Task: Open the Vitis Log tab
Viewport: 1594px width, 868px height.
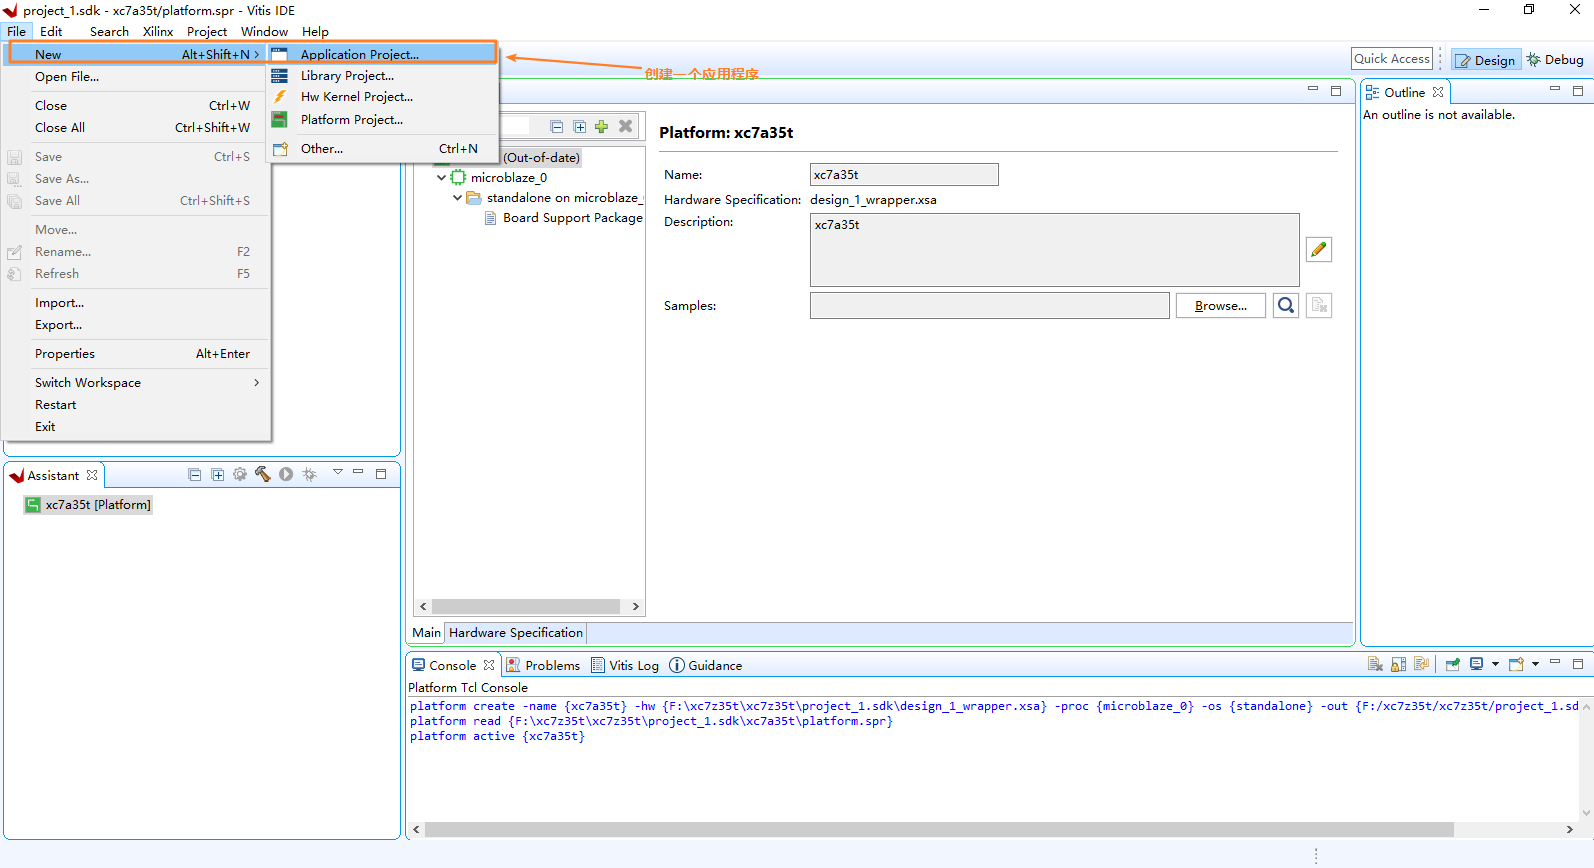Action: point(625,666)
